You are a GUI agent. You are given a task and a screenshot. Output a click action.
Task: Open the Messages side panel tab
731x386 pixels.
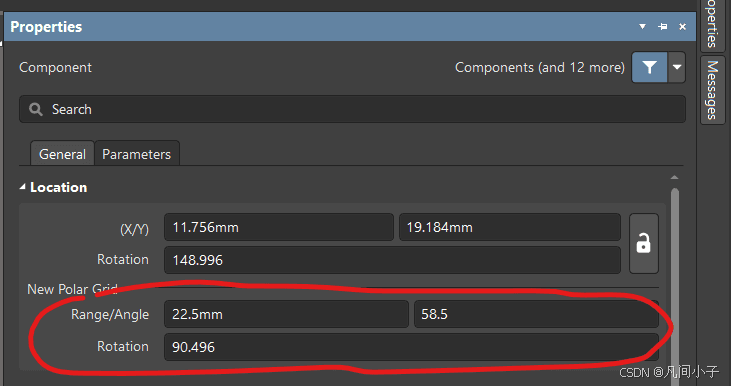pos(712,90)
